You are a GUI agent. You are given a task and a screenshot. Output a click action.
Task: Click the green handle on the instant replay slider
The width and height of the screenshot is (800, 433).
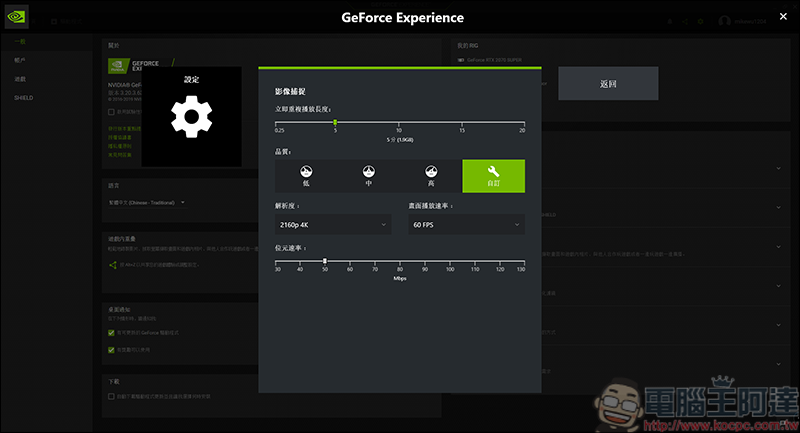335,122
